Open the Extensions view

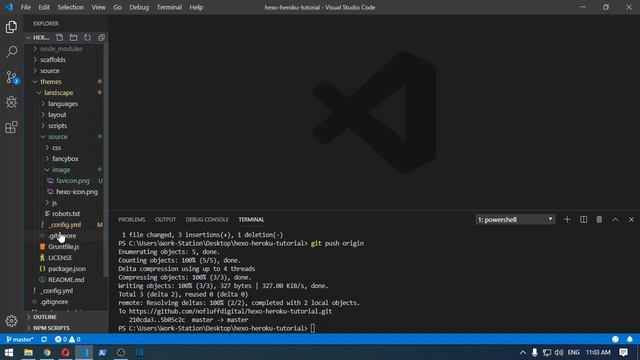[11, 127]
